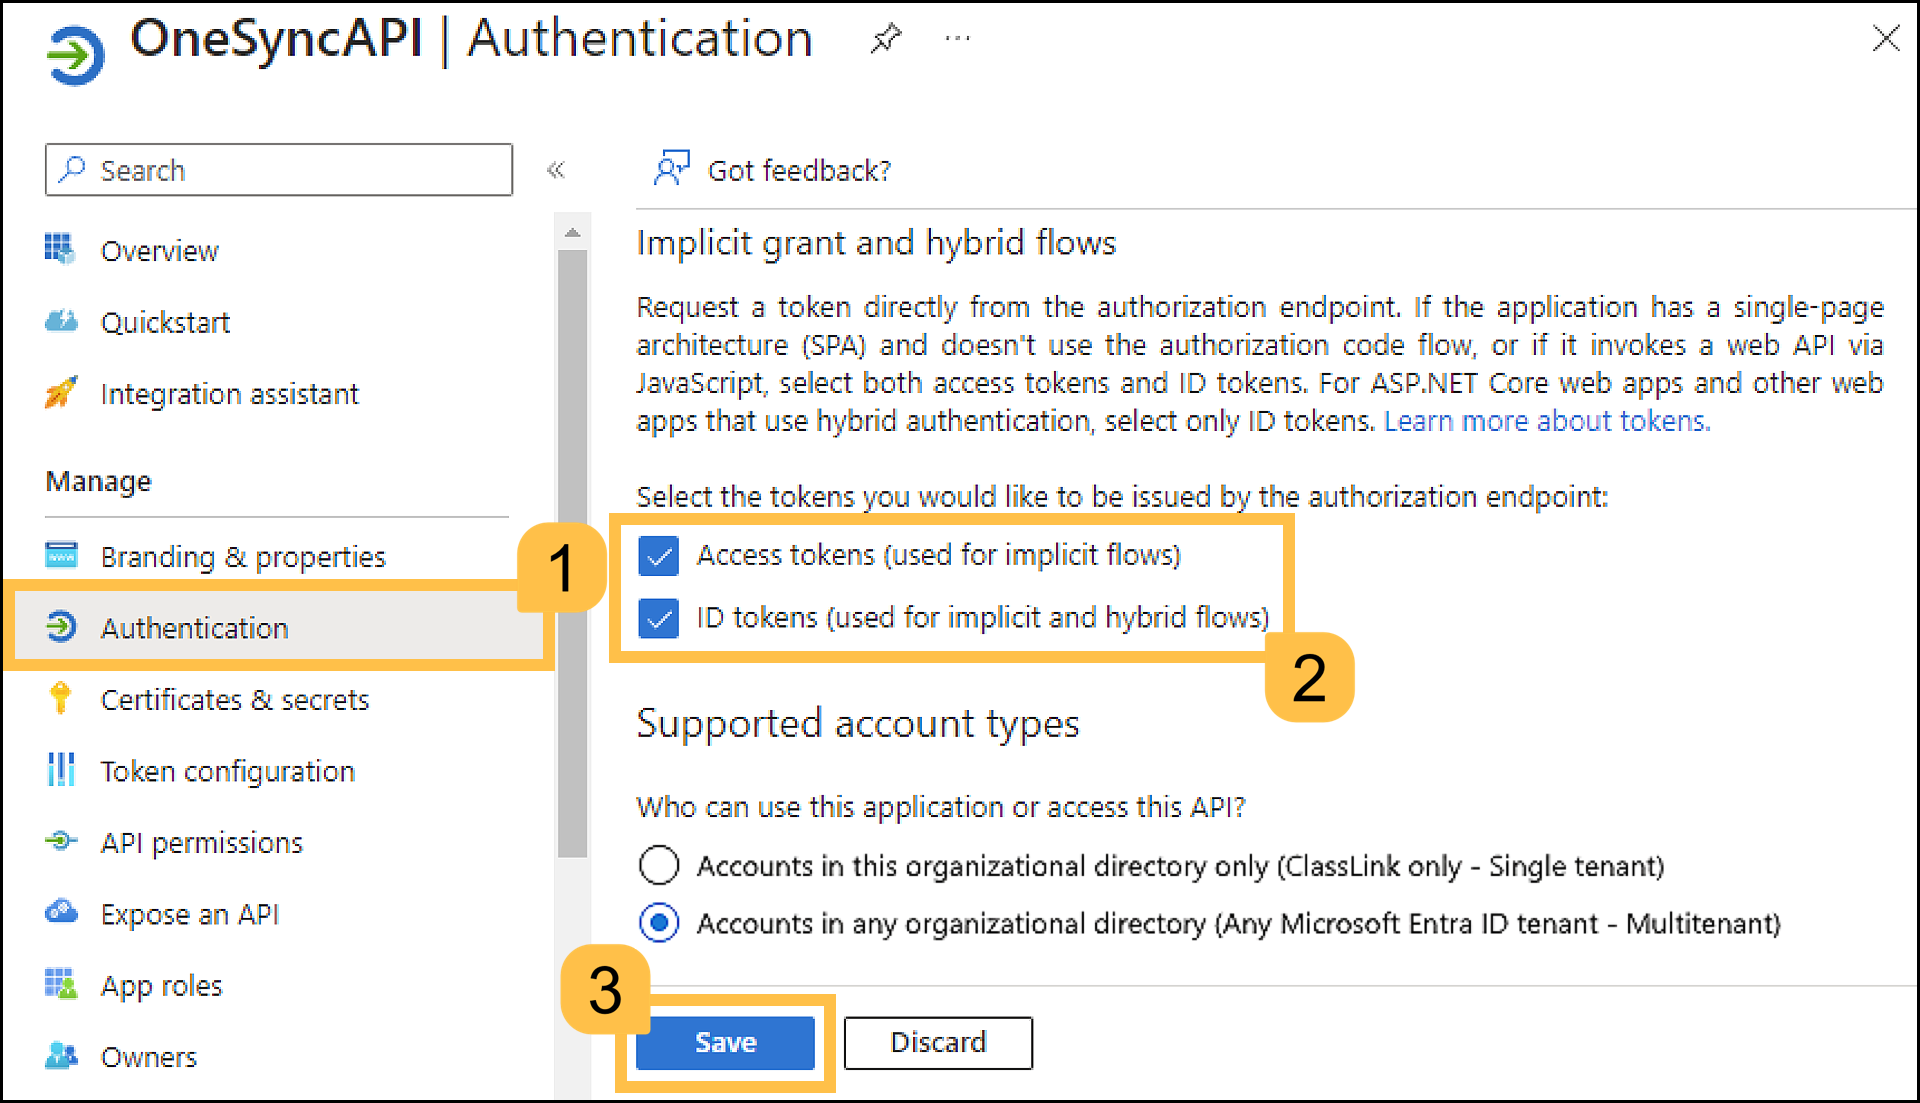Select Accounts in this organizational directory only

(x=658, y=866)
